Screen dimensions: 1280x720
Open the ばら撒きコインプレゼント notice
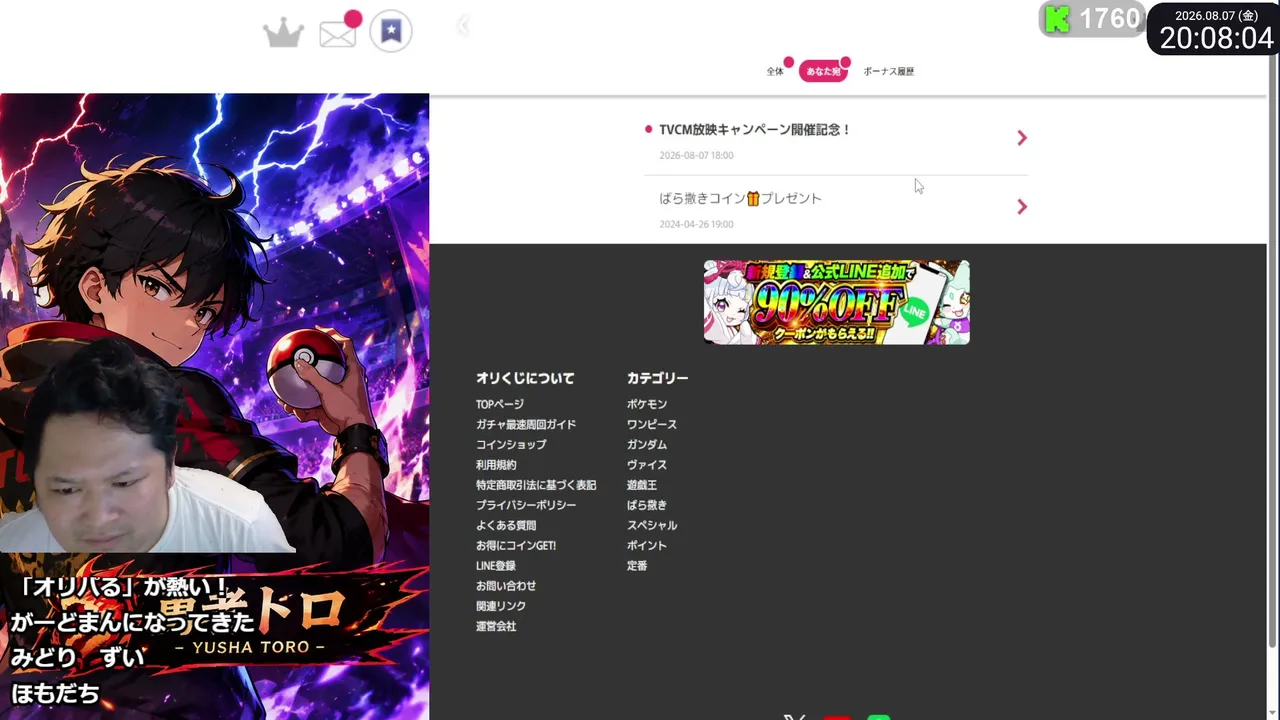(x=836, y=209)
